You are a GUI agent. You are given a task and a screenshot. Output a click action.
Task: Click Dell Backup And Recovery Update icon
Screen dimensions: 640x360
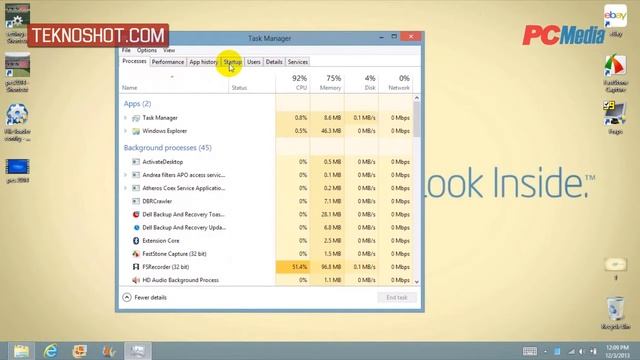click(x=136, y=227)
